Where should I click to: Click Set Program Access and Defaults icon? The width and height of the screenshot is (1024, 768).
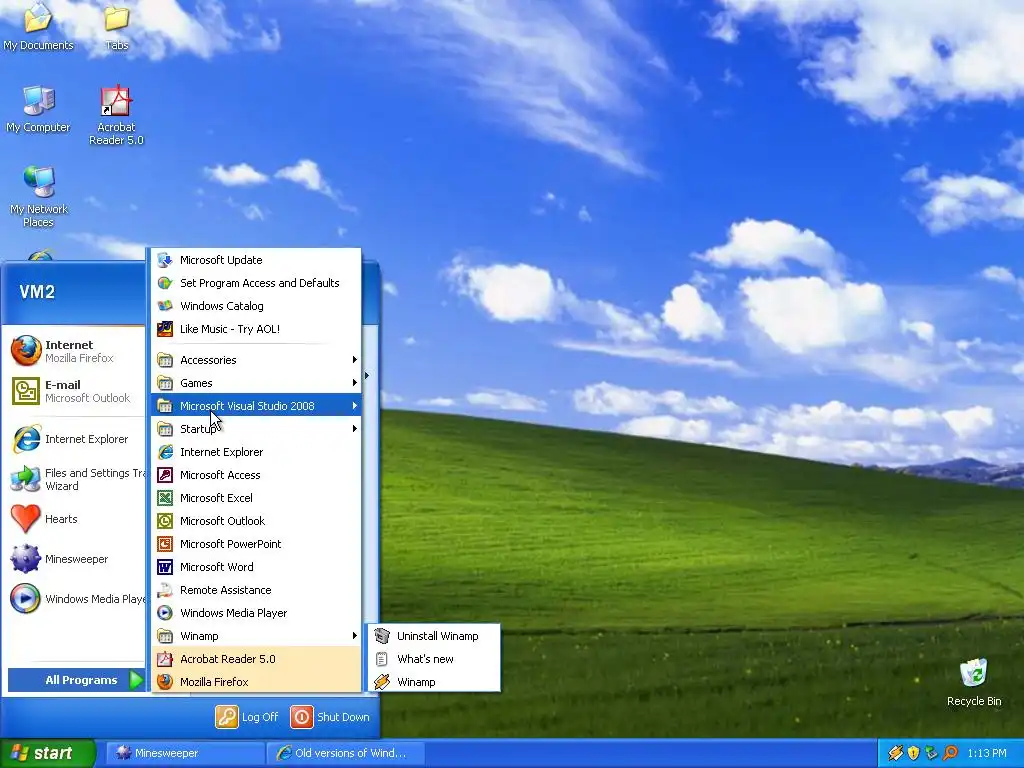[165, 283]
